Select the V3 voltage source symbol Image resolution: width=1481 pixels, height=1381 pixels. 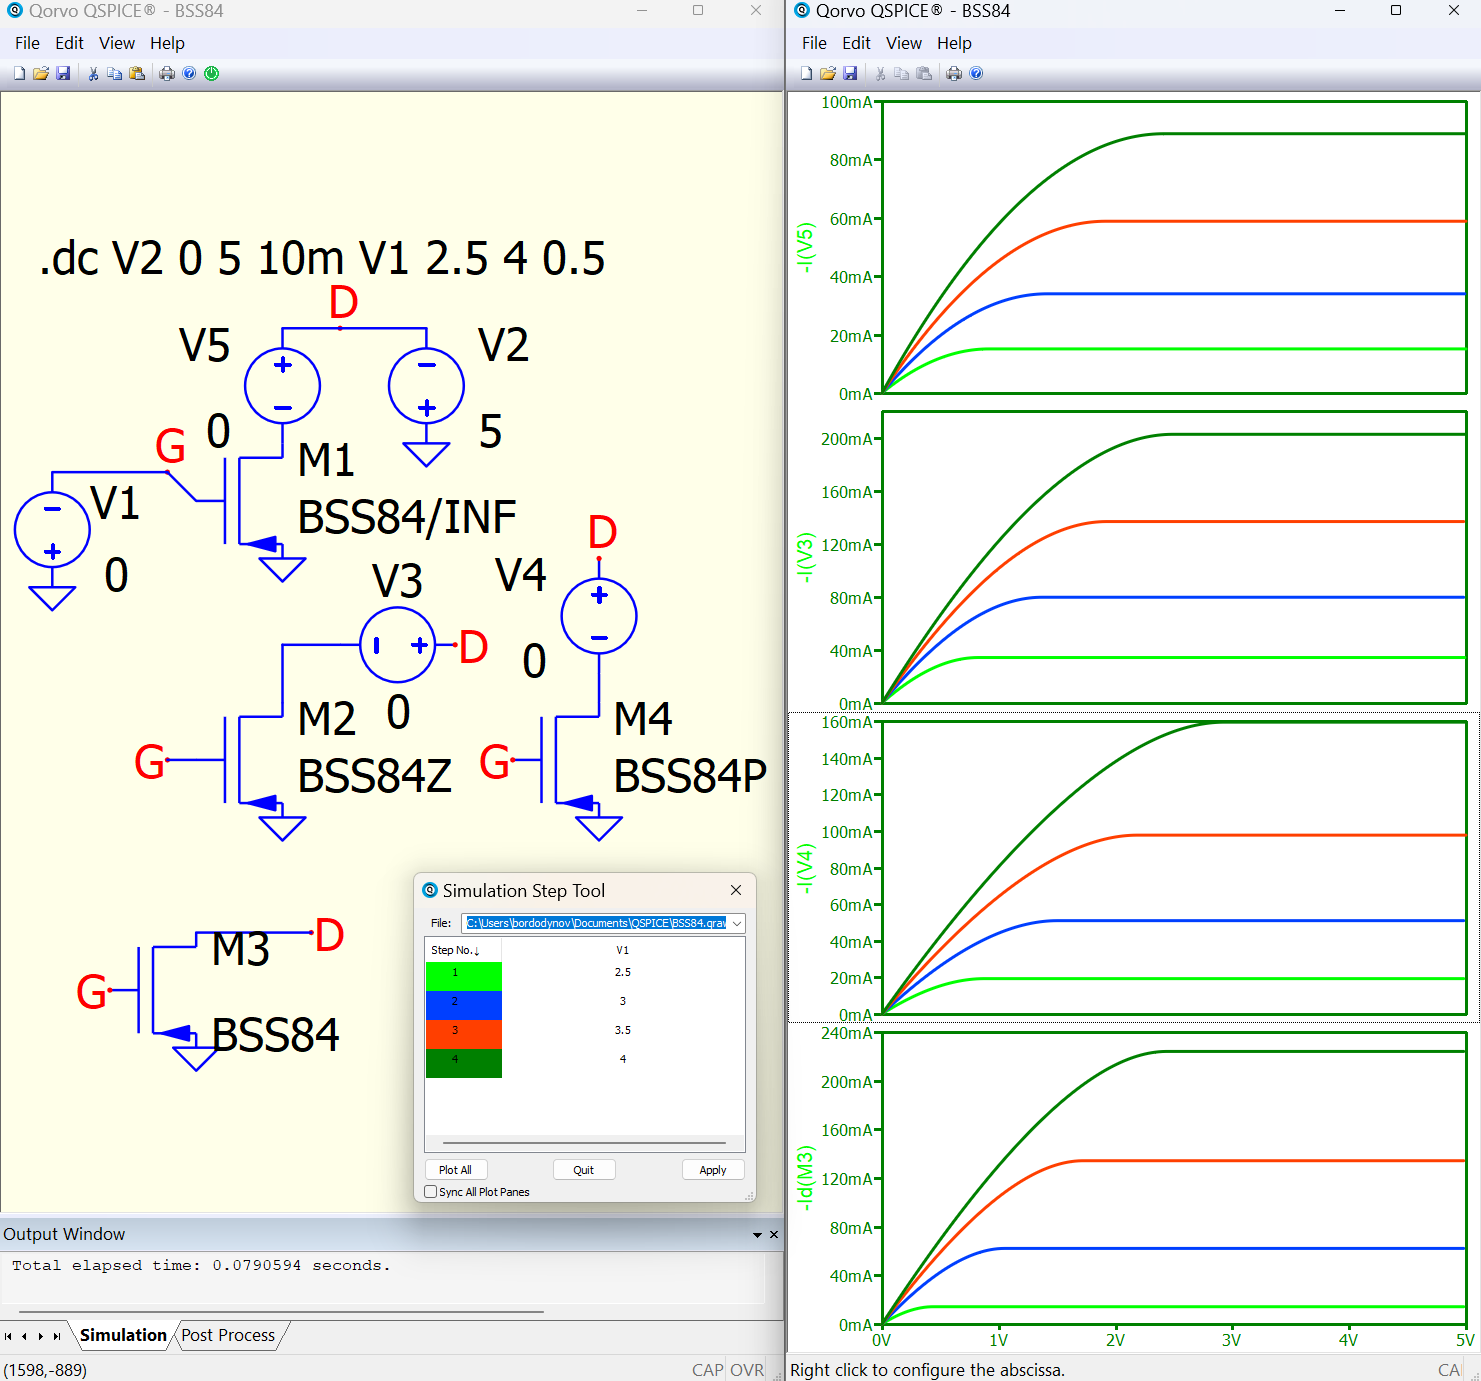pyautogui.click(x=398, y=645)
